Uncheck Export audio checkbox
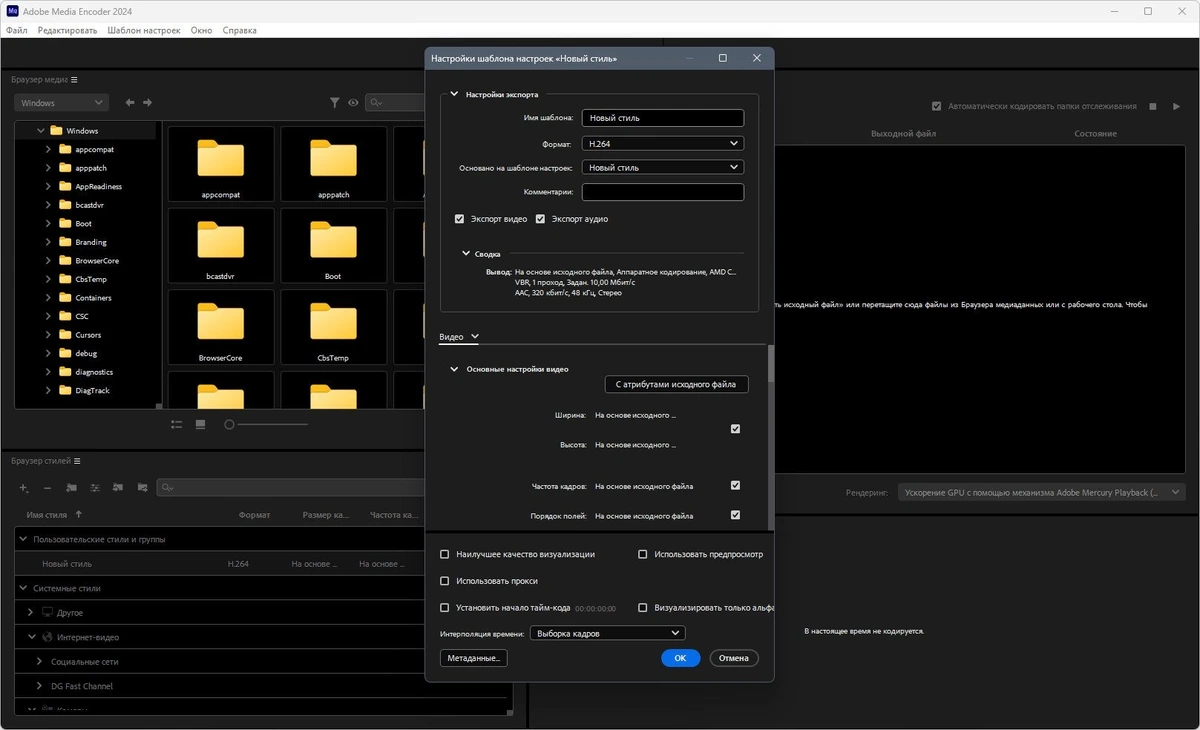The height and width of the screenshot is (730, 1200). (x=541, y=219)
